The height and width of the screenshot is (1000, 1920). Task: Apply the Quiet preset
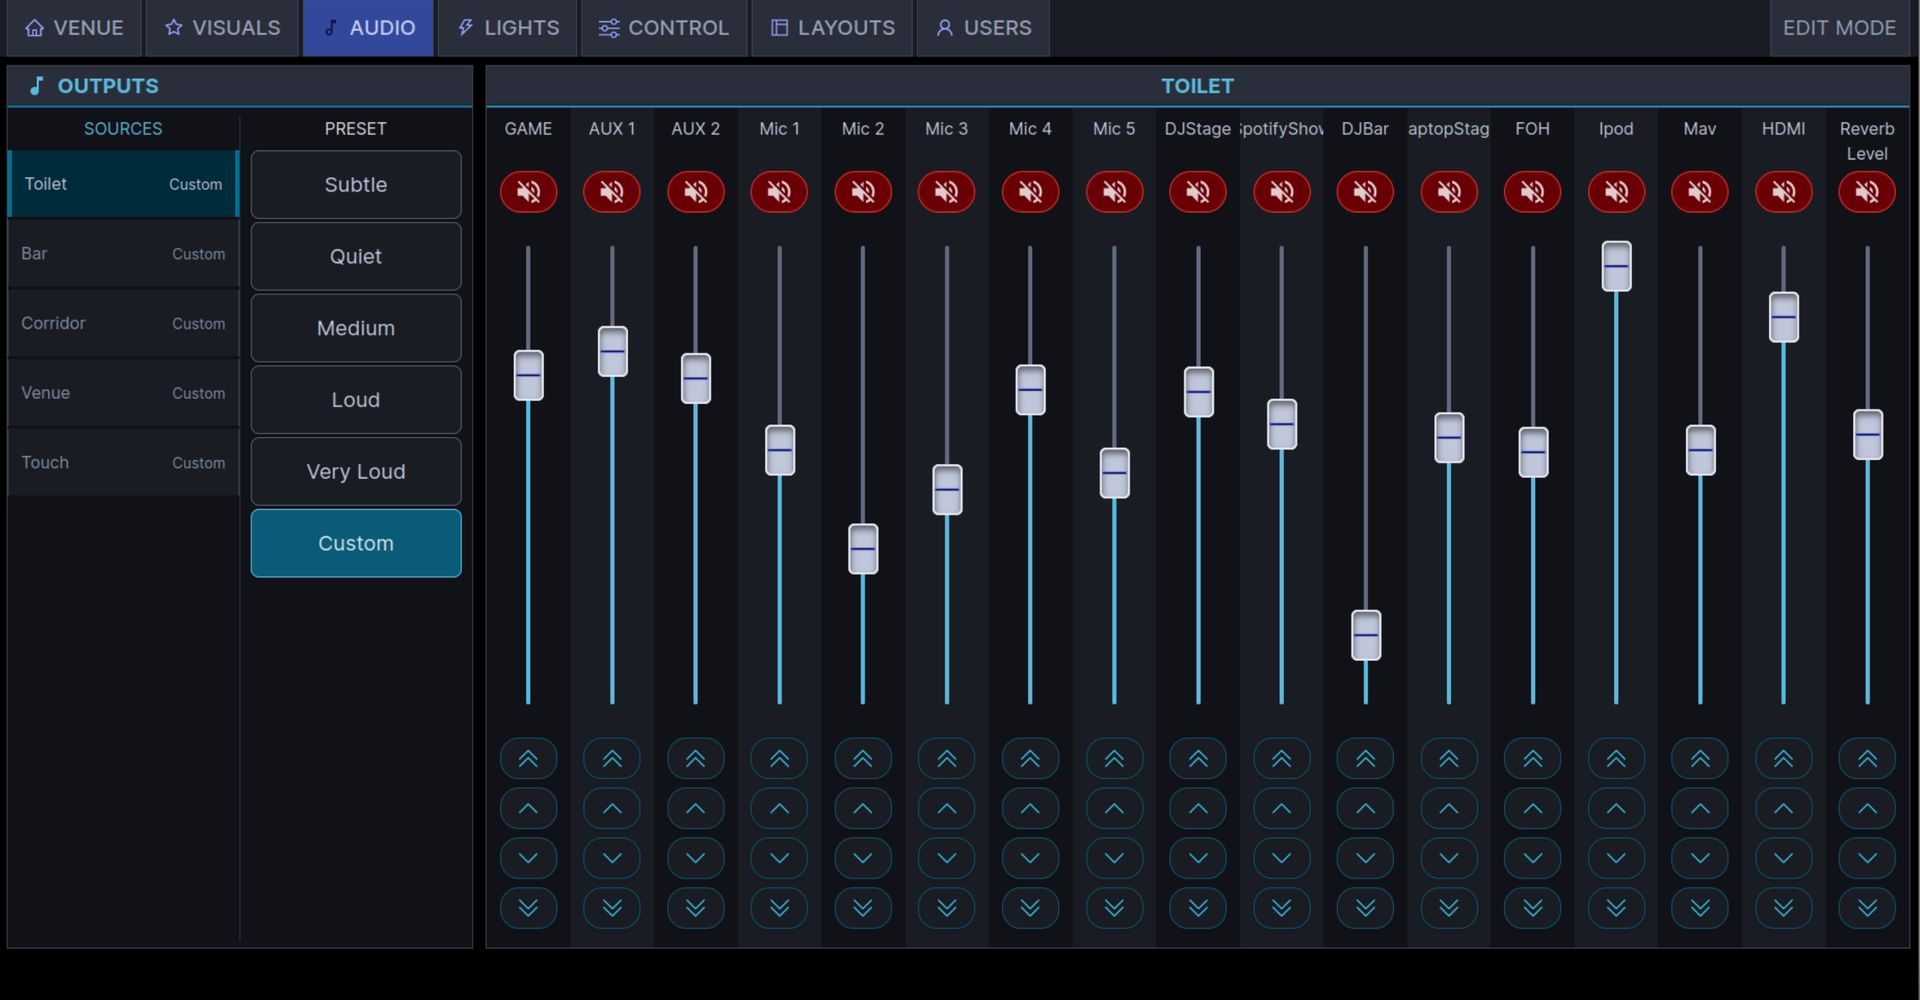356,256
